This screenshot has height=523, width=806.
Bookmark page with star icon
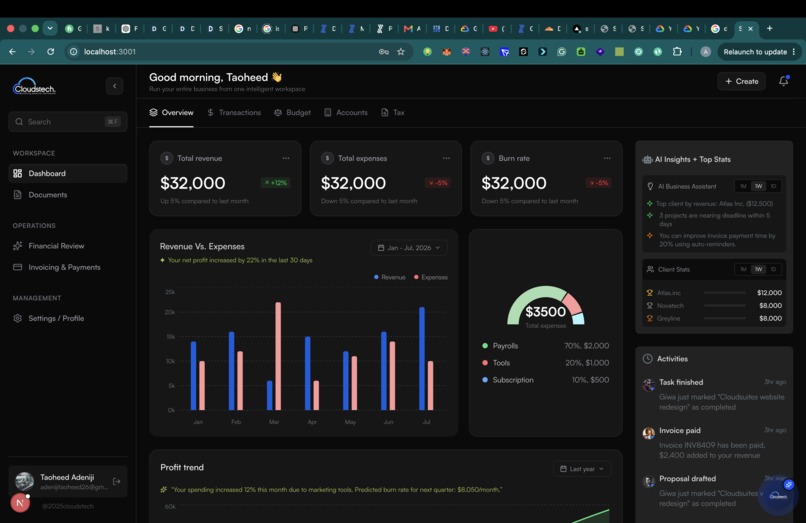401,51
